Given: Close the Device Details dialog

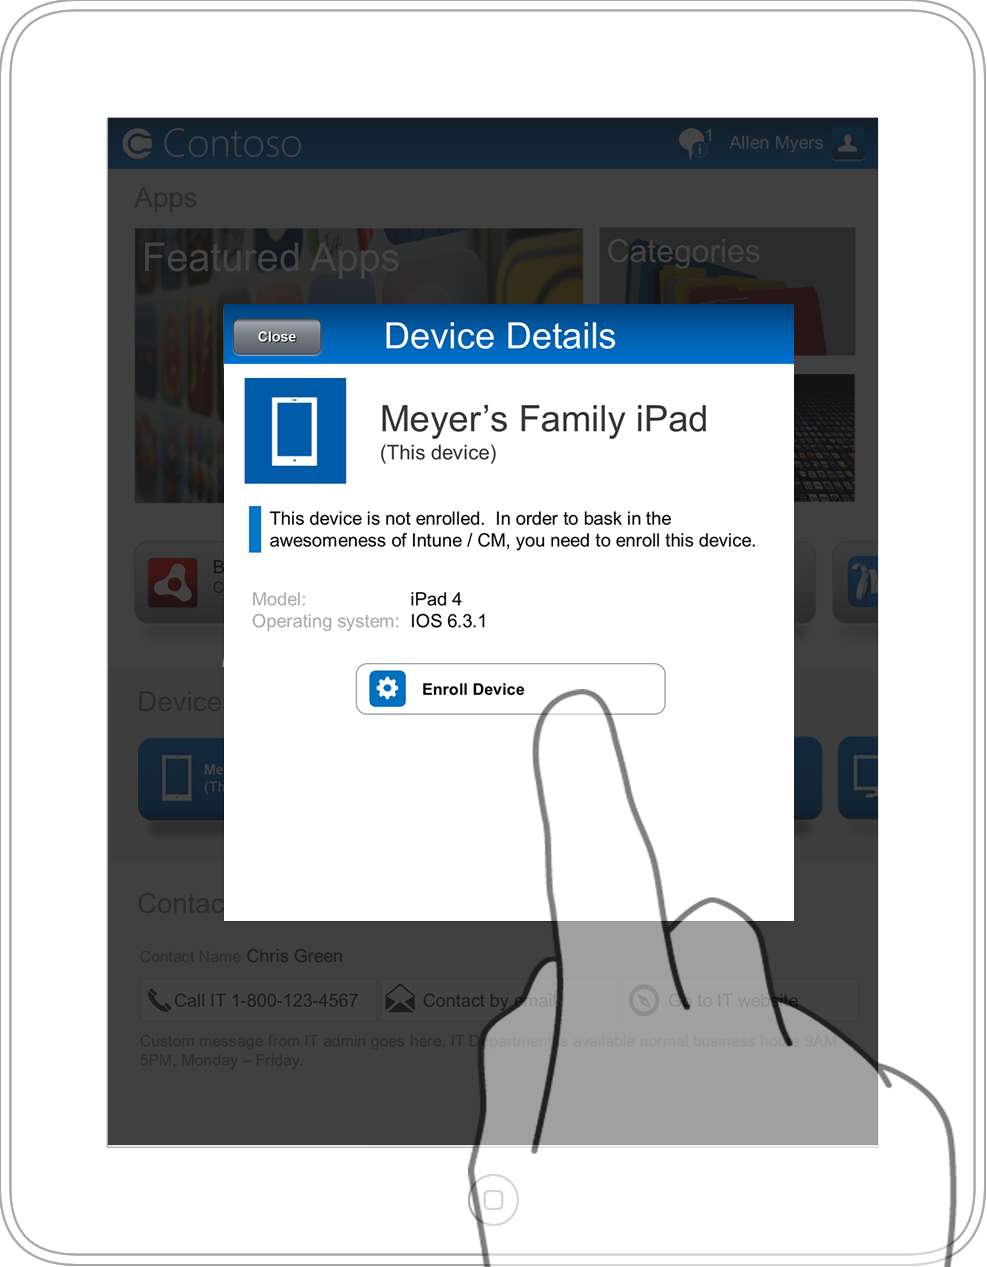Looking at the screenshot, I should point(277,337).
